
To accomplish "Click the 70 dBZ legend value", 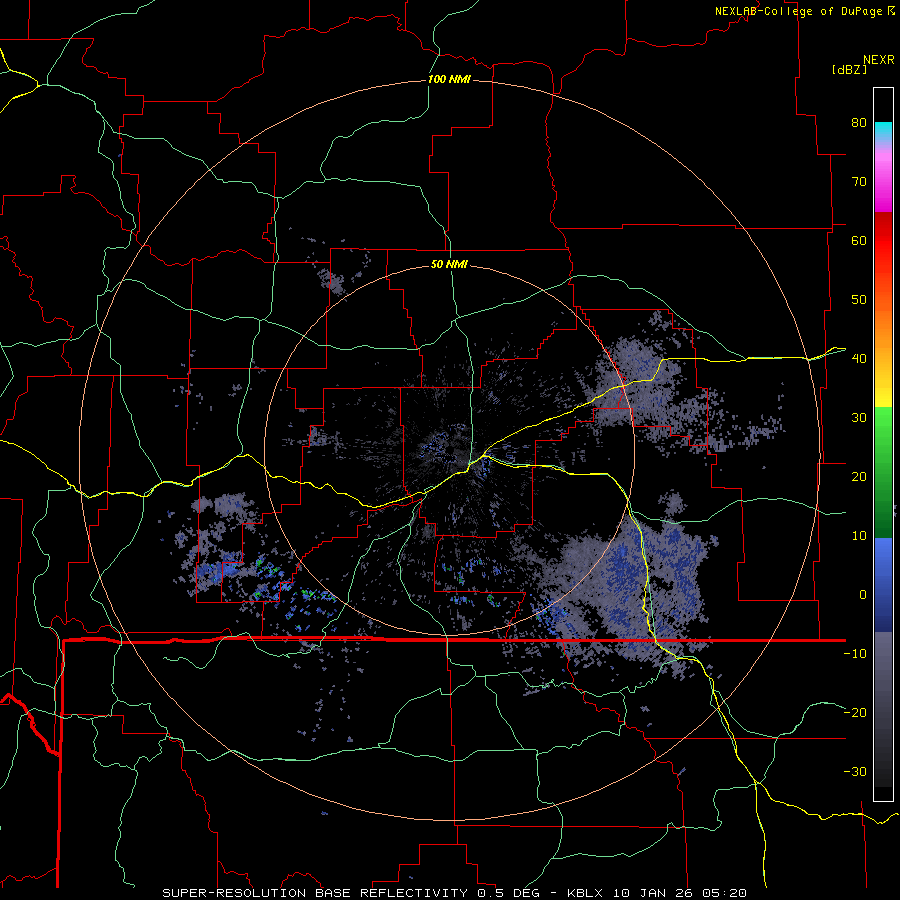I will 859,181.
